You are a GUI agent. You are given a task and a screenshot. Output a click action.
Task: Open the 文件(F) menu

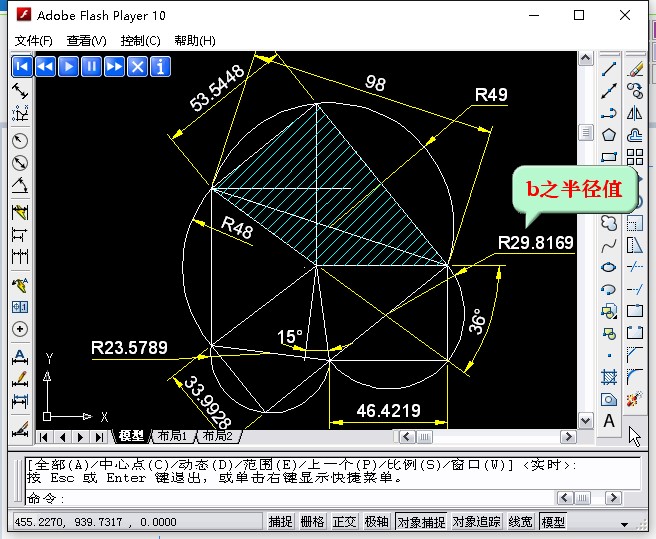click(x=33, y=41)
